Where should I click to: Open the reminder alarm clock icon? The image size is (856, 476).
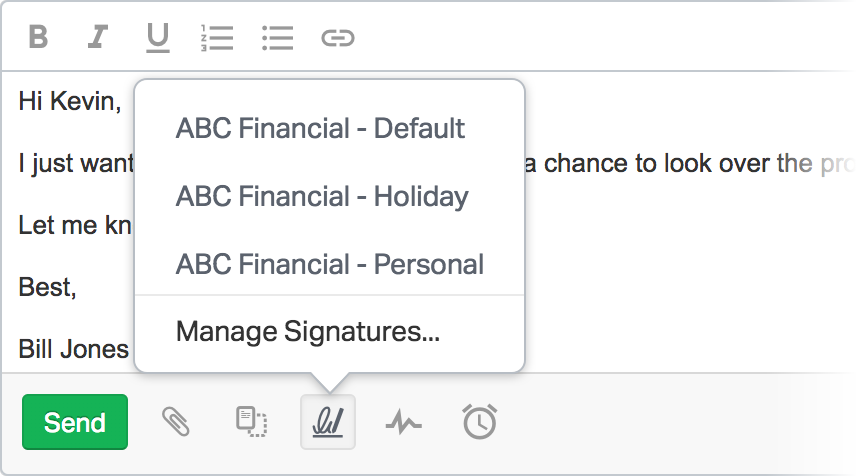point(480,421)
